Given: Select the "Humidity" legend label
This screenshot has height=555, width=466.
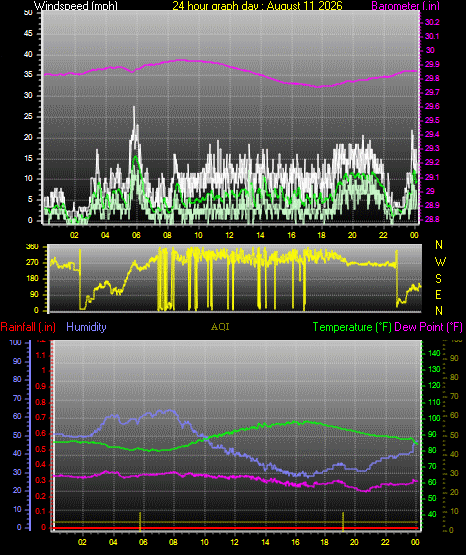Looking at the screenshot, I should coord(86,327).
